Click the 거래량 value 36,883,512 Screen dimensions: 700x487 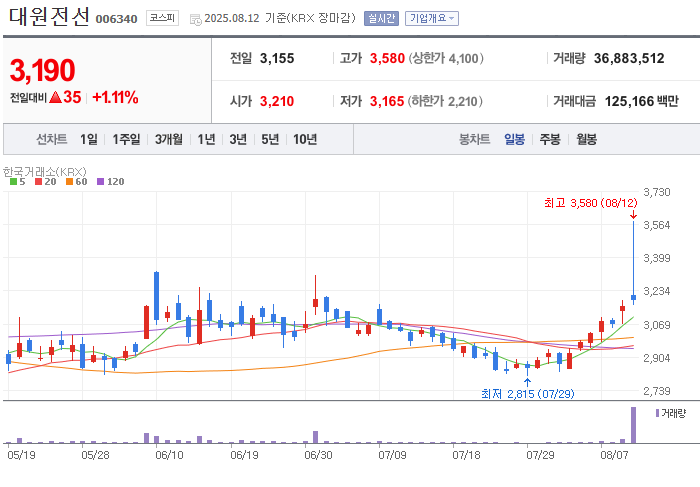629,58
